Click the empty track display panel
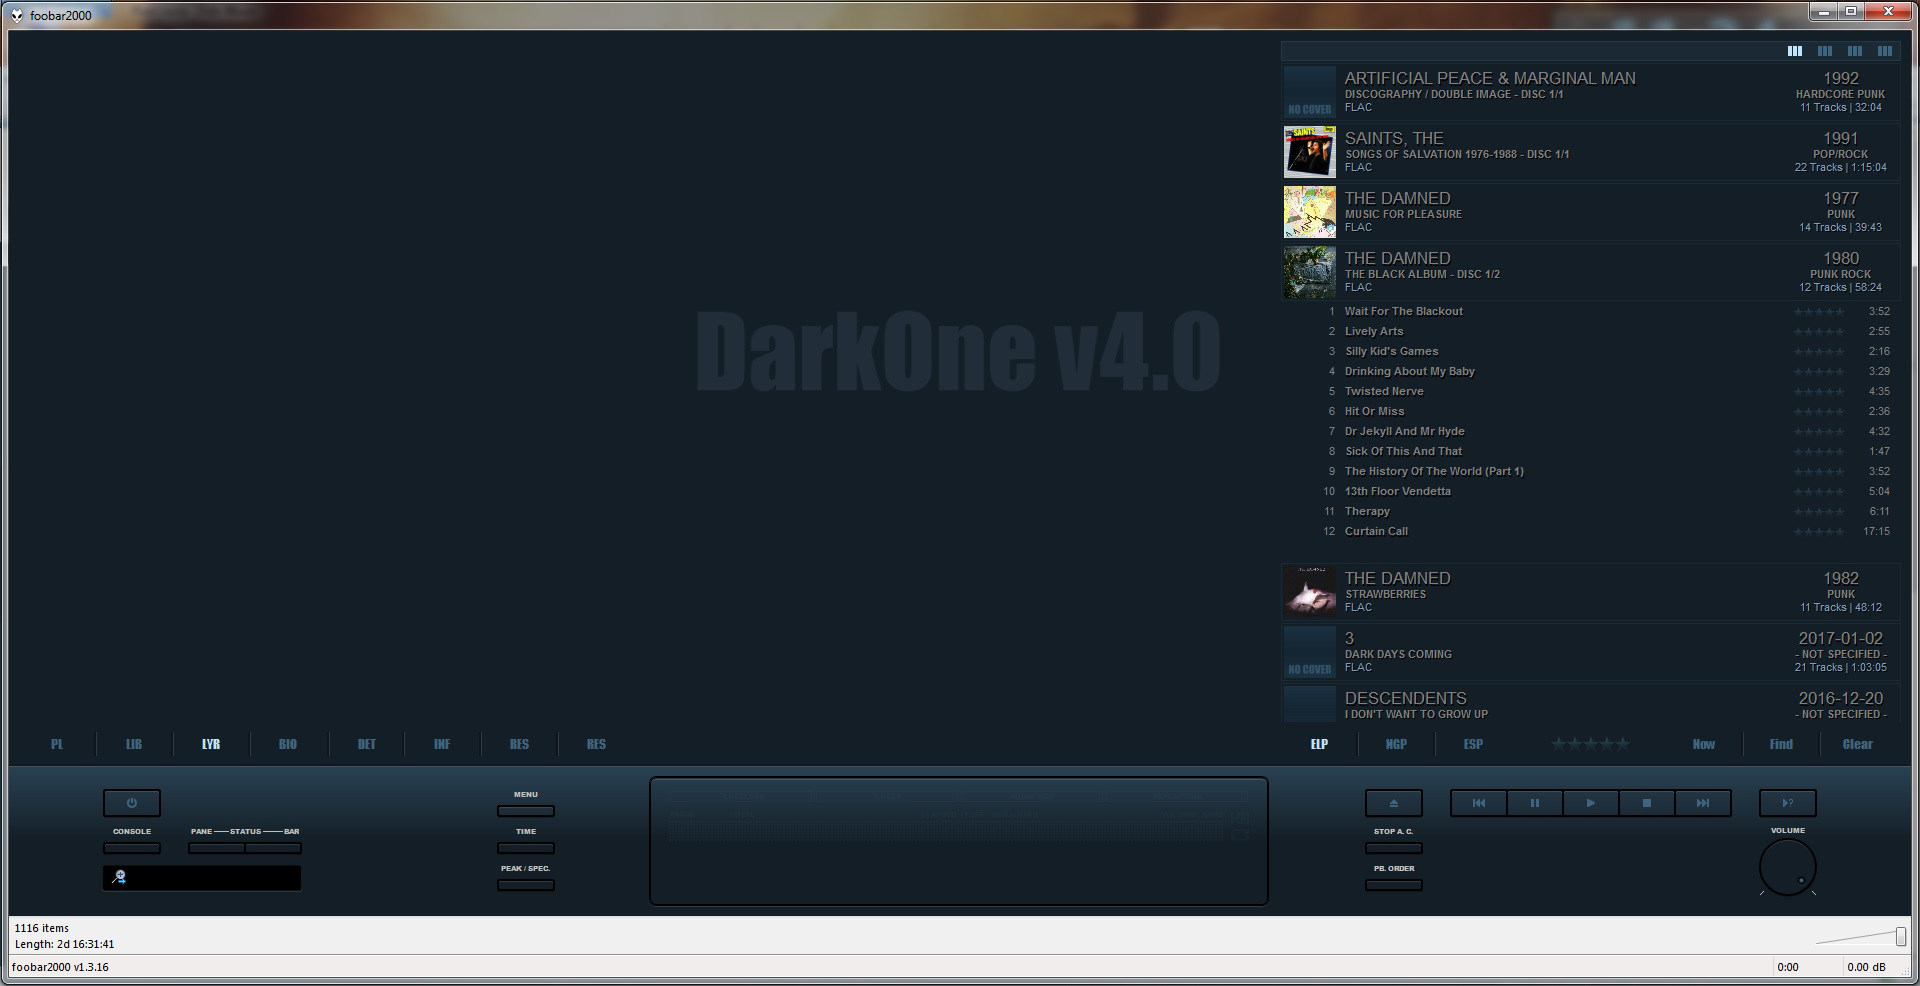The width and height of the screenshot is (1920, 986). (959, 841)
